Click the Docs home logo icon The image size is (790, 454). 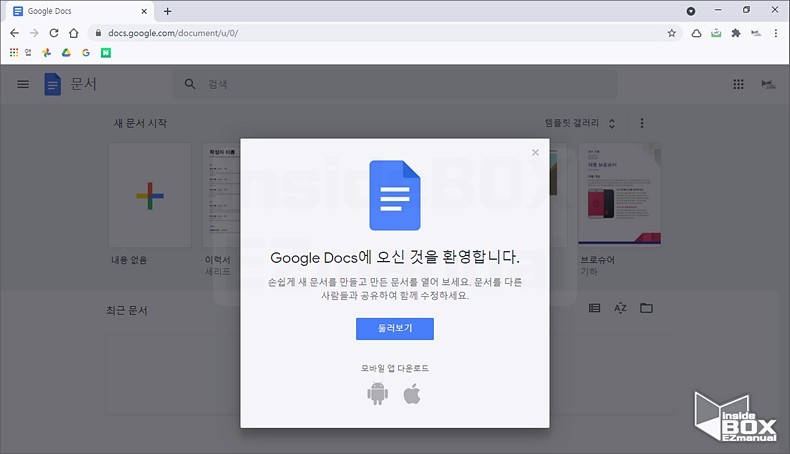click(53, 85)
